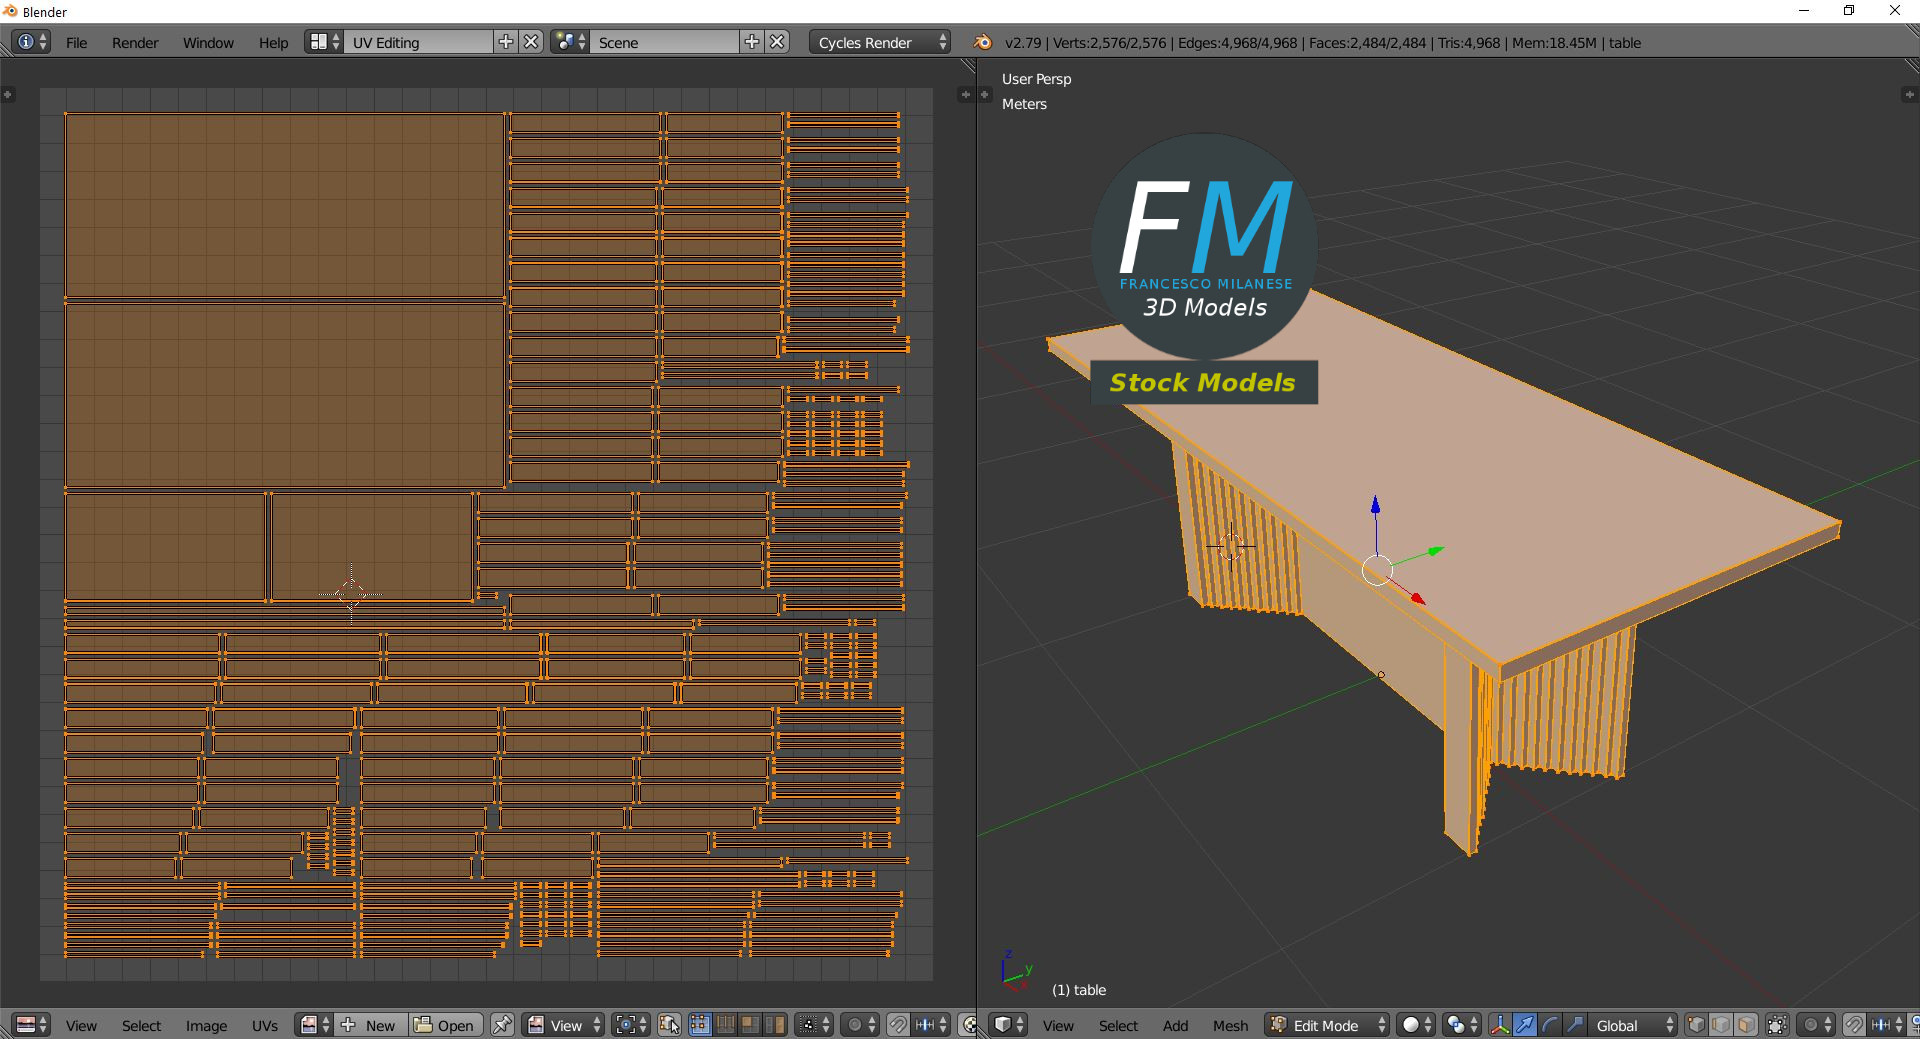The width and height of the screenshot is (1920, 1039).
Task: Open the UVs menu
Action: point(265,1026)
